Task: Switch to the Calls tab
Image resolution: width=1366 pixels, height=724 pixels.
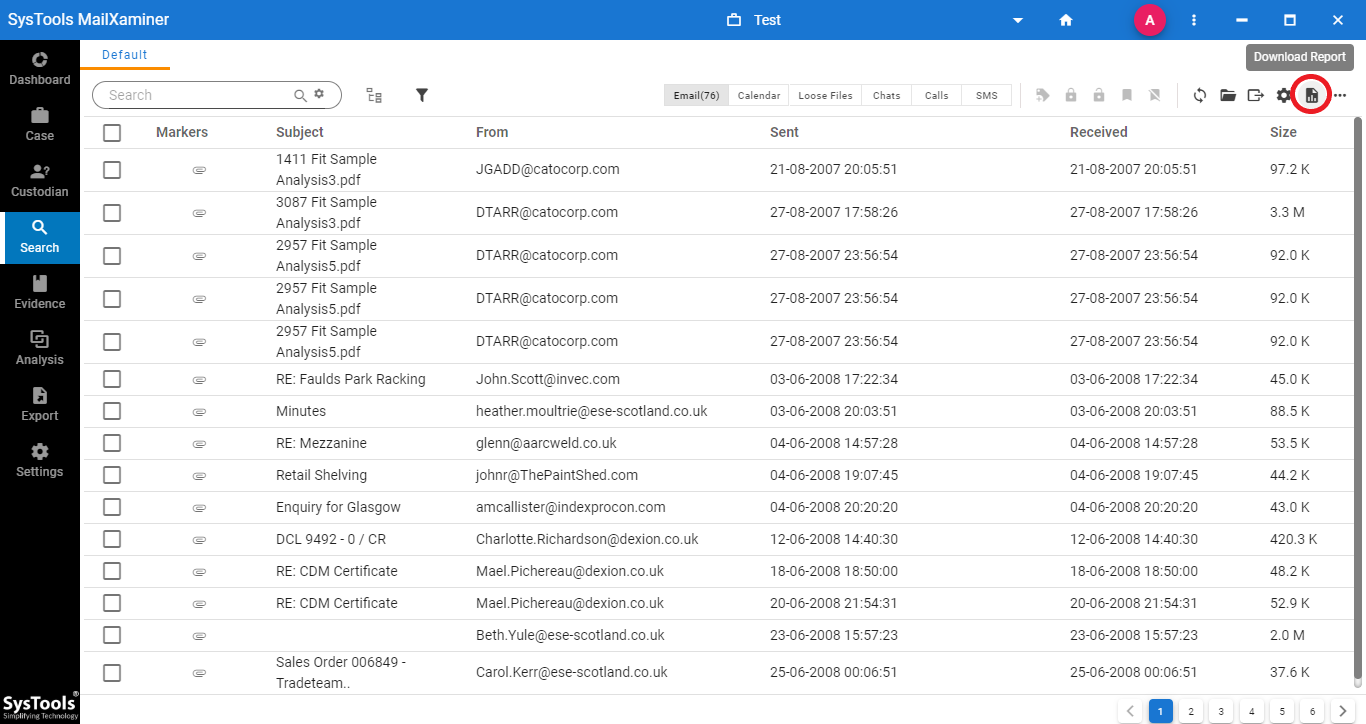Action: pyautogui.click(x=937, y=95)
